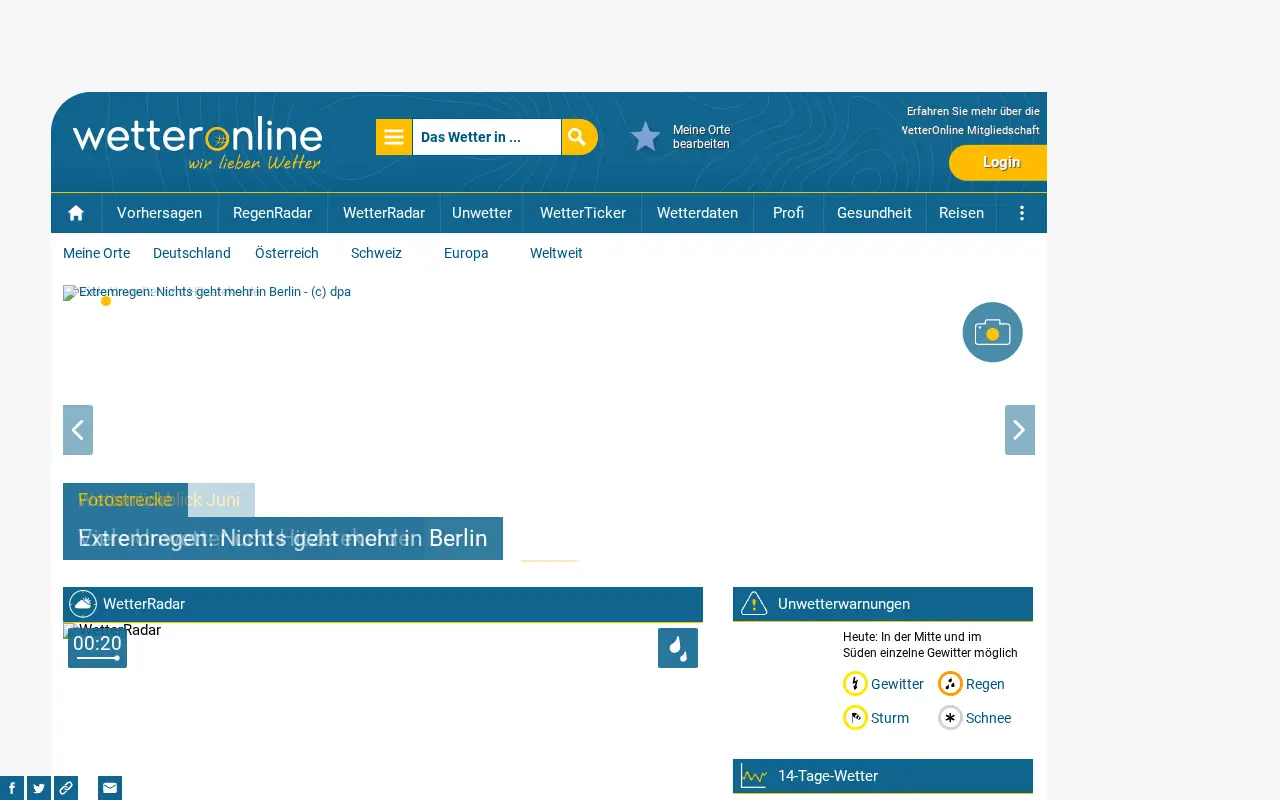This screenshot has width=1280, height=800.
Task: Select the Weltweit region link
Action: click(x=556, y=253)
